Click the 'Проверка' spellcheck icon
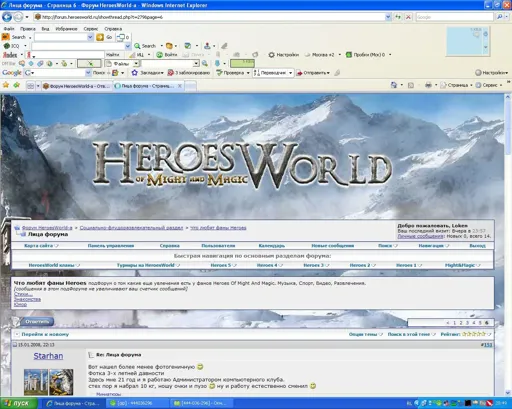Image resolution: width=512 pixels, height=409 pixels. tap(219, 73)
